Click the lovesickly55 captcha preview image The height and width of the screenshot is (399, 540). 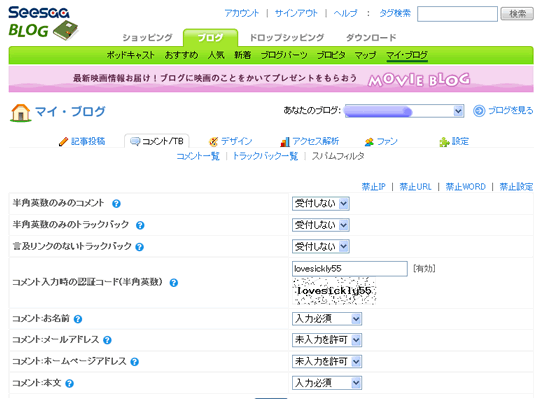tap(334, 291)
